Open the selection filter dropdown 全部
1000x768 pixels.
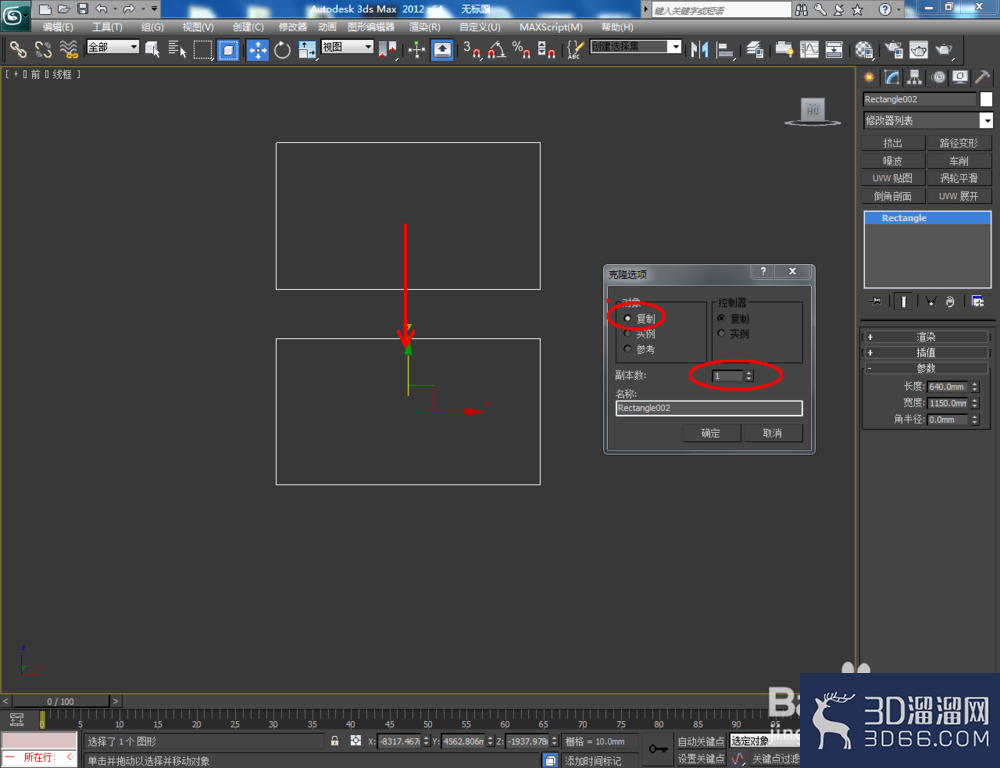(113, 47)
